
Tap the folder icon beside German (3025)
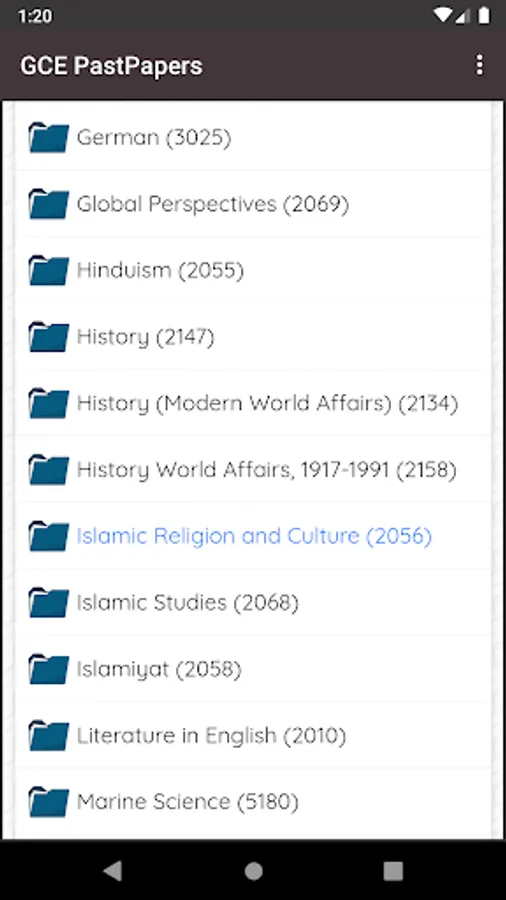coord(49,138)
